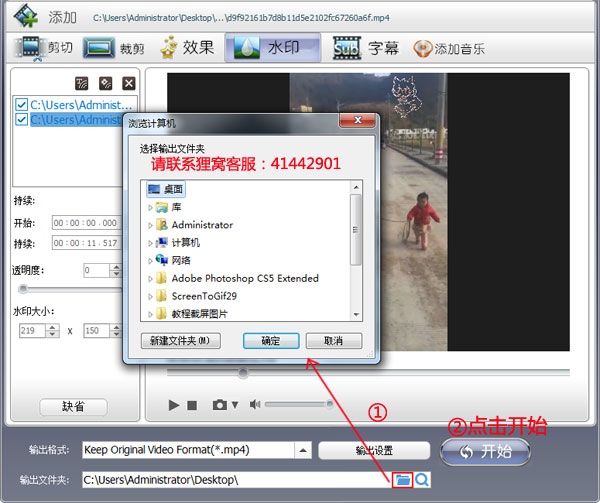Click the 开始 start time field

coord(86,223)
